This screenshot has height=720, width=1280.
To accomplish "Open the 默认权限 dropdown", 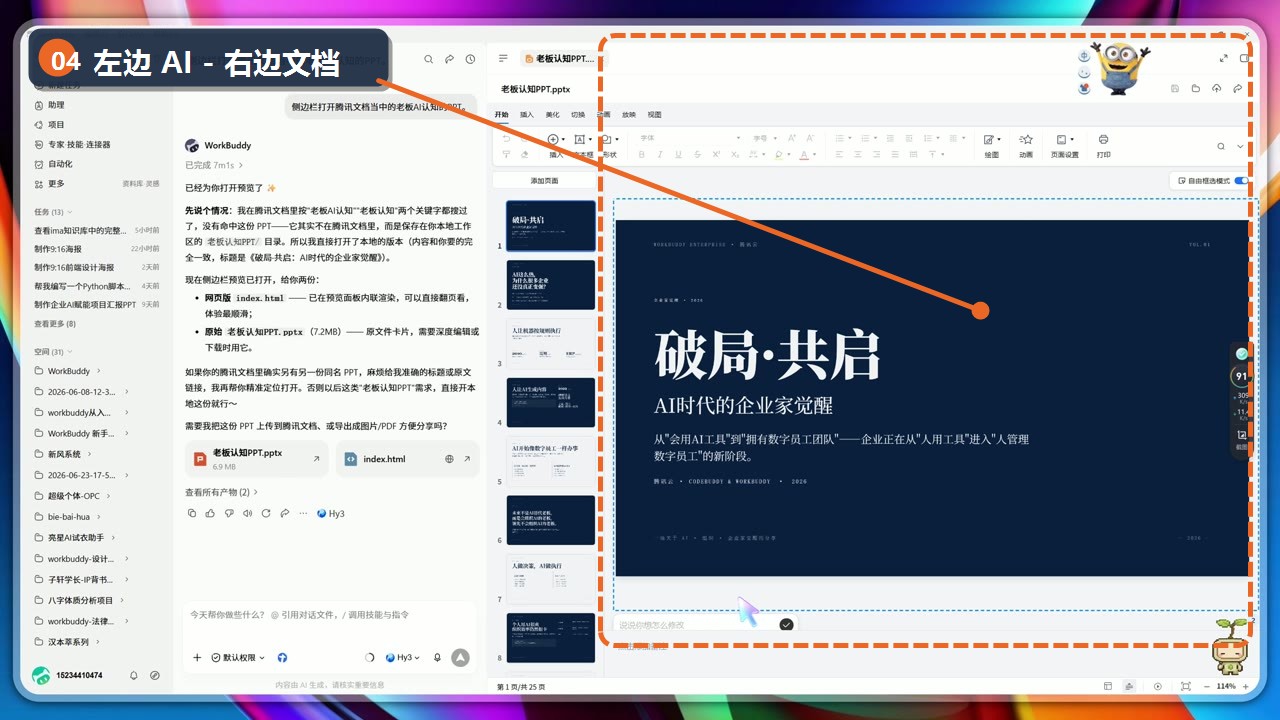I will (239, 658).
